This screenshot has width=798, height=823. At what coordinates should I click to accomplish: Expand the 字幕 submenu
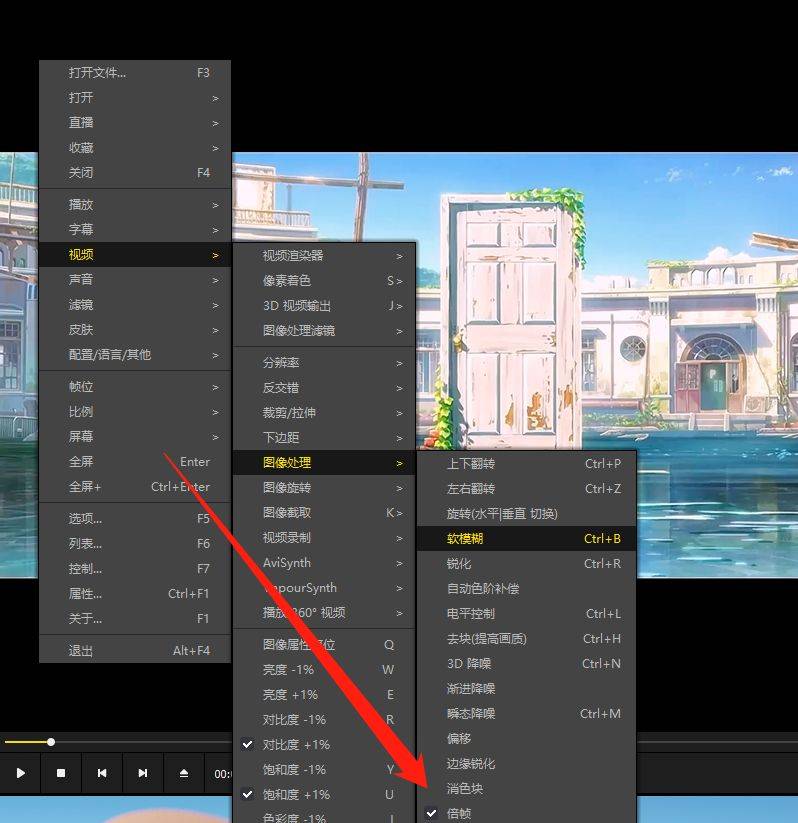tap(135, 230)
